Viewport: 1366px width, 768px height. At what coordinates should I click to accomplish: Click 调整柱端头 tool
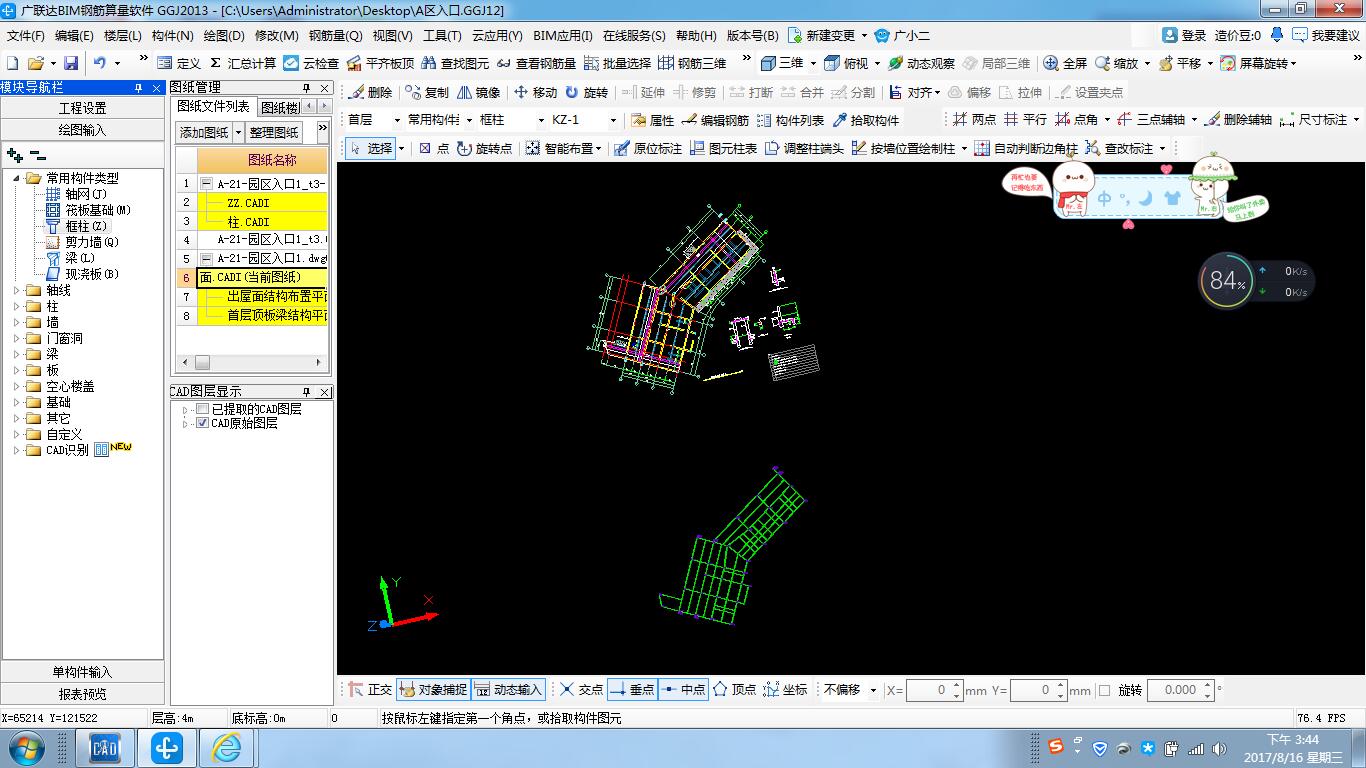pyautogui.click(x=804, y=148)
